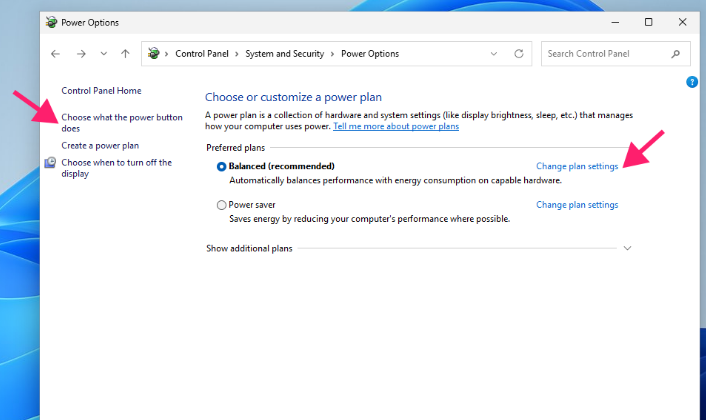The width and height of the screenshot is (706, 420).
Task: Open Control Panel Home link
Action: (101, 91)
